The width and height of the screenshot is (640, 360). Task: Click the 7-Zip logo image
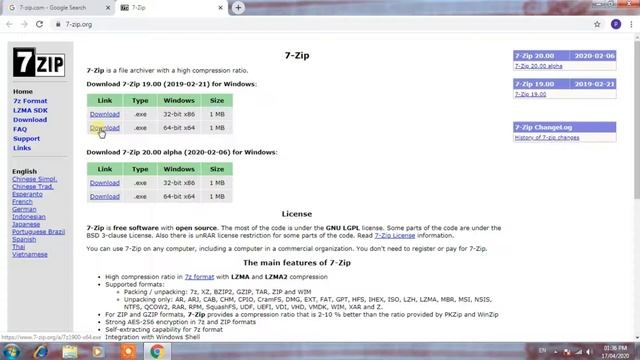pyautogui.click(x=39, y=62)
